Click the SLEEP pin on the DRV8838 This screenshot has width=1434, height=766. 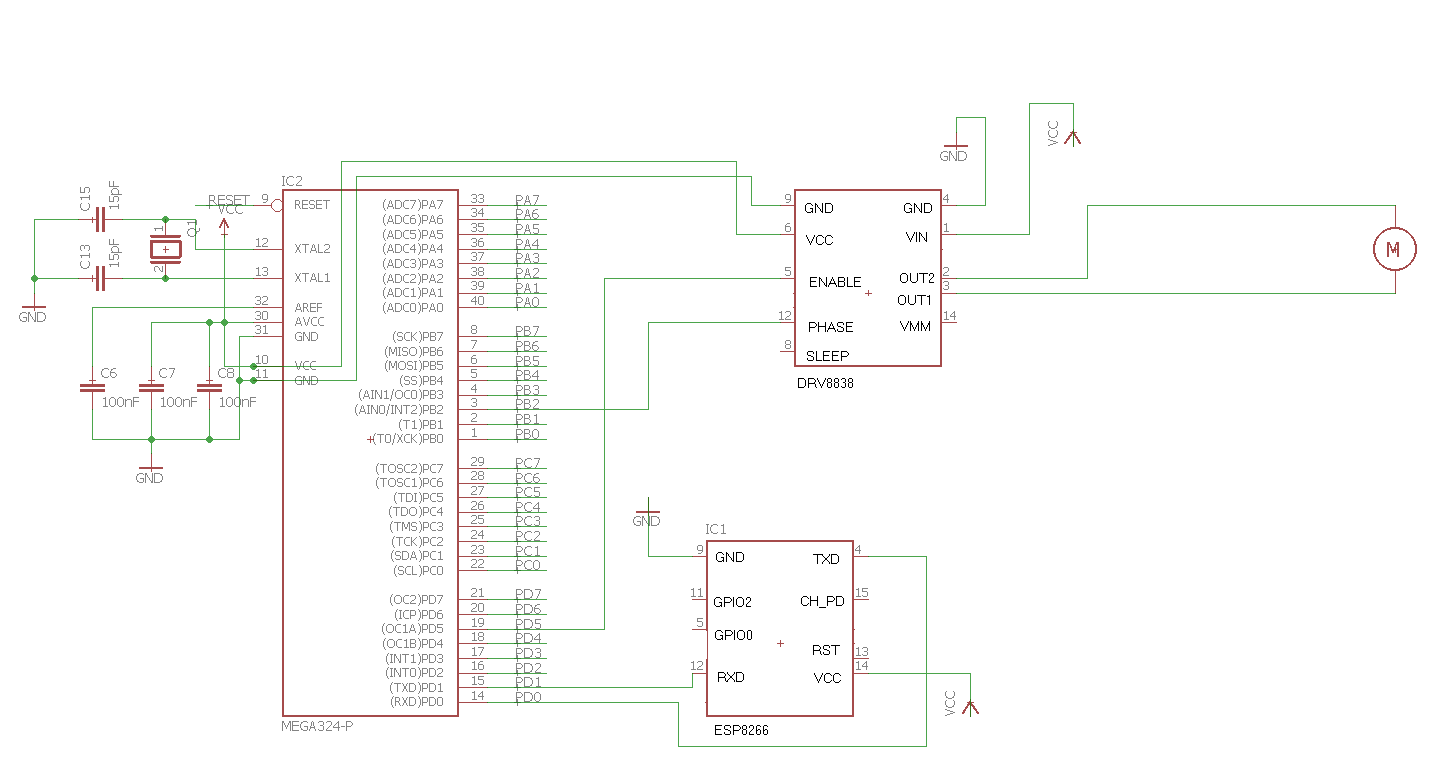[827, 356]
